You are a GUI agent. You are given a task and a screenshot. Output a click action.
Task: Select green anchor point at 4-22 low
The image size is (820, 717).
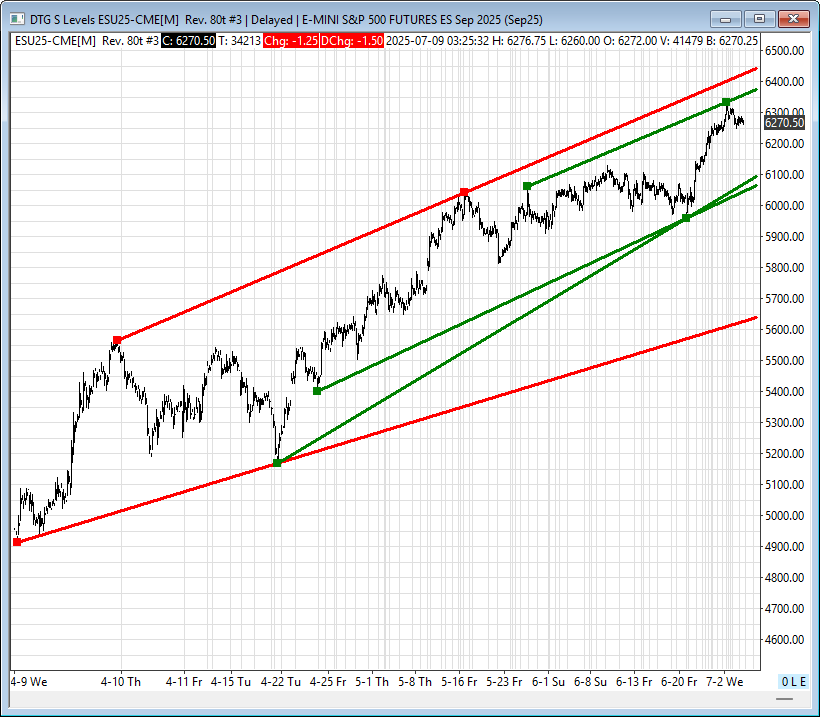(x=277, y=463)
